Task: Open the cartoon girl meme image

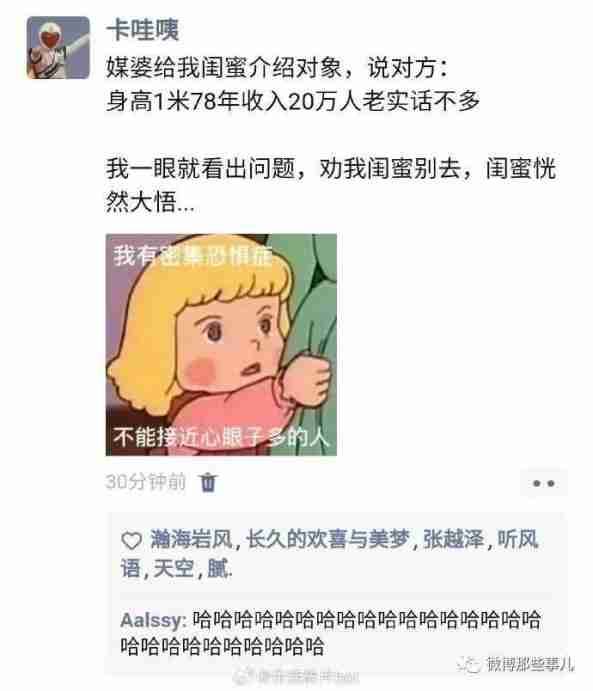Action: (221, 345)
